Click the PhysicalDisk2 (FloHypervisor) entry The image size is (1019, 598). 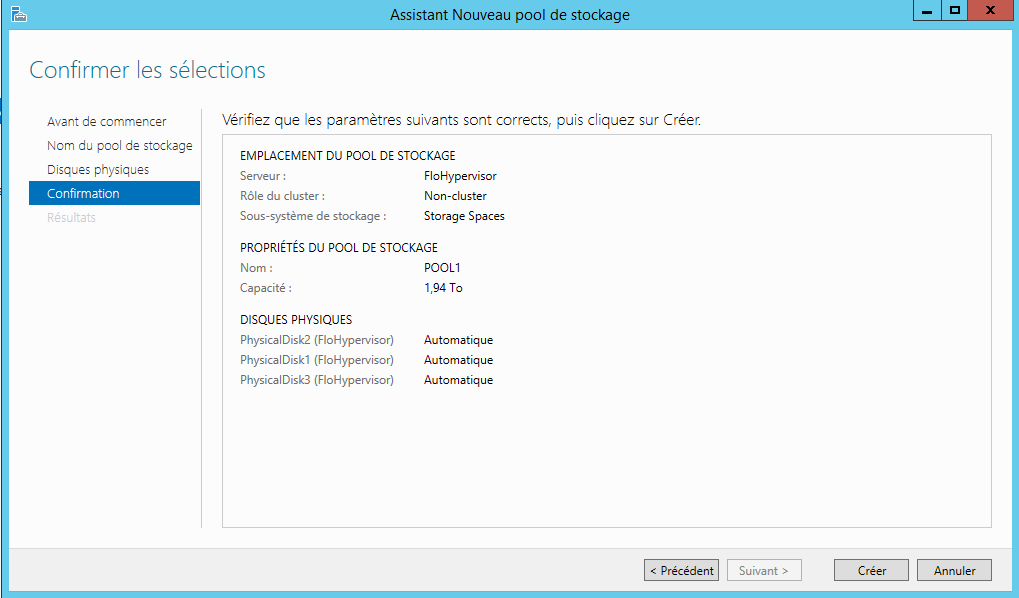(317, 340)
